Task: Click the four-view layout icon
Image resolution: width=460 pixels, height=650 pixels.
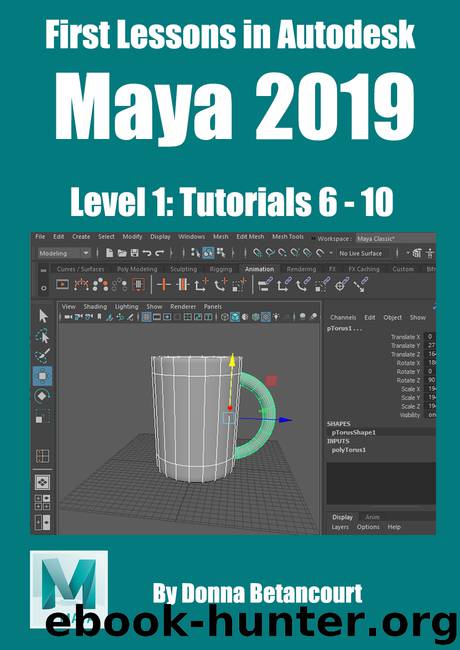Action: (x=42, y=502)
